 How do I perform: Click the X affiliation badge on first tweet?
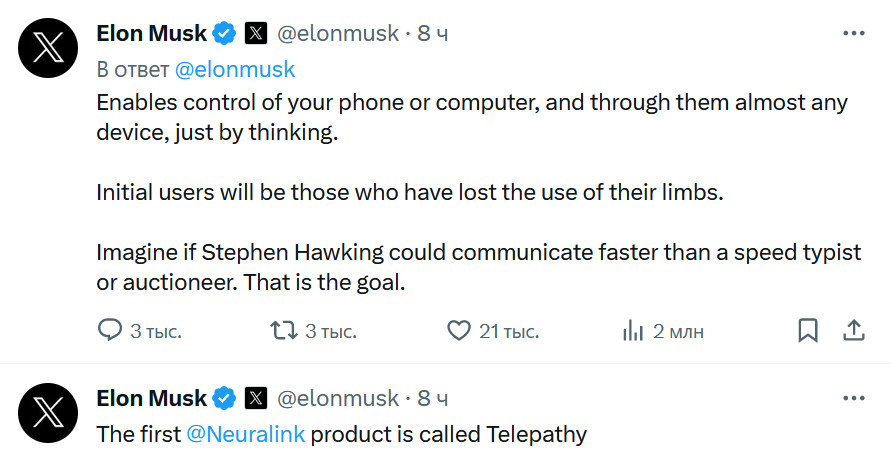pos(256,34)
